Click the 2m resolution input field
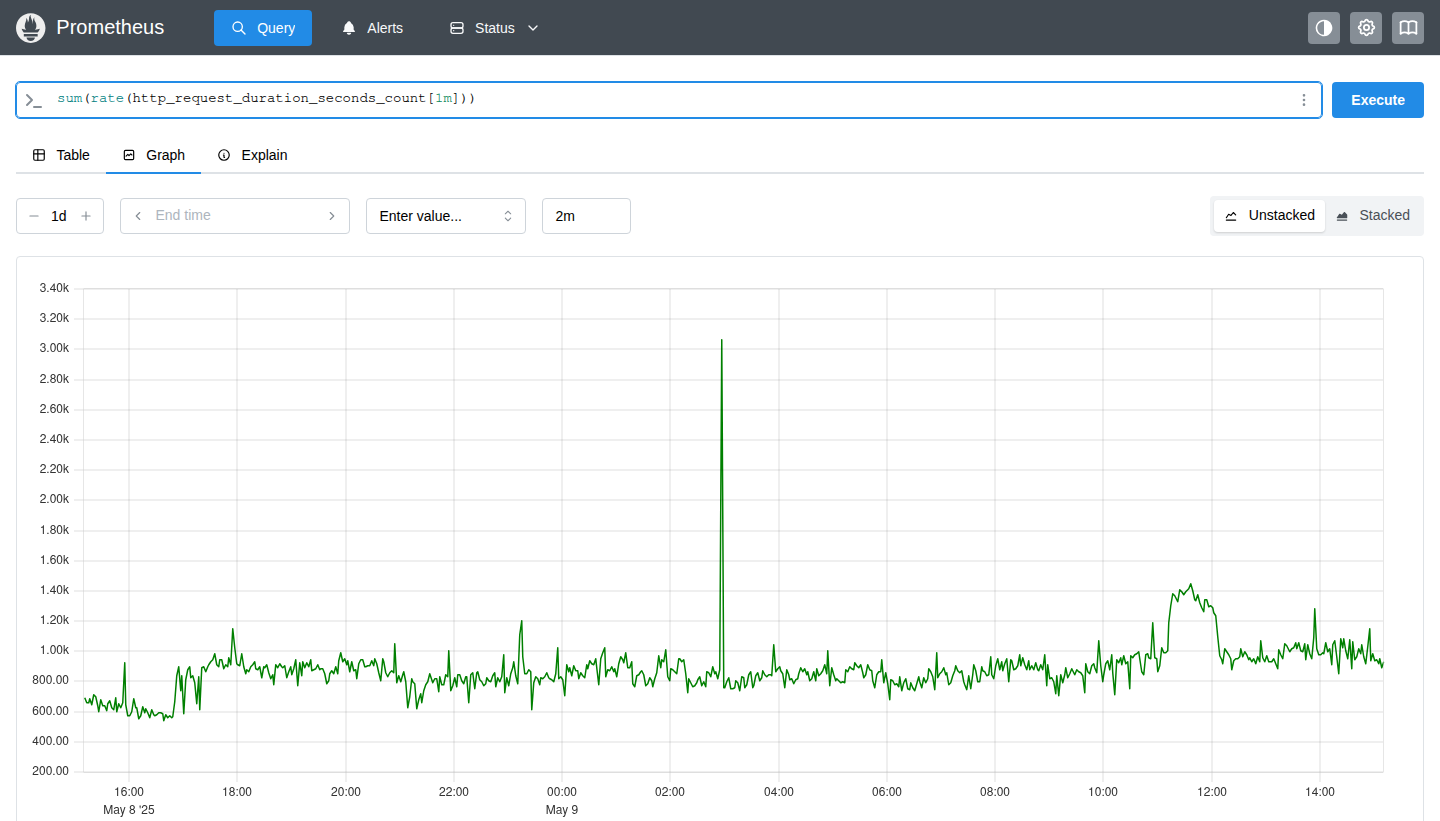 point(586,216)
